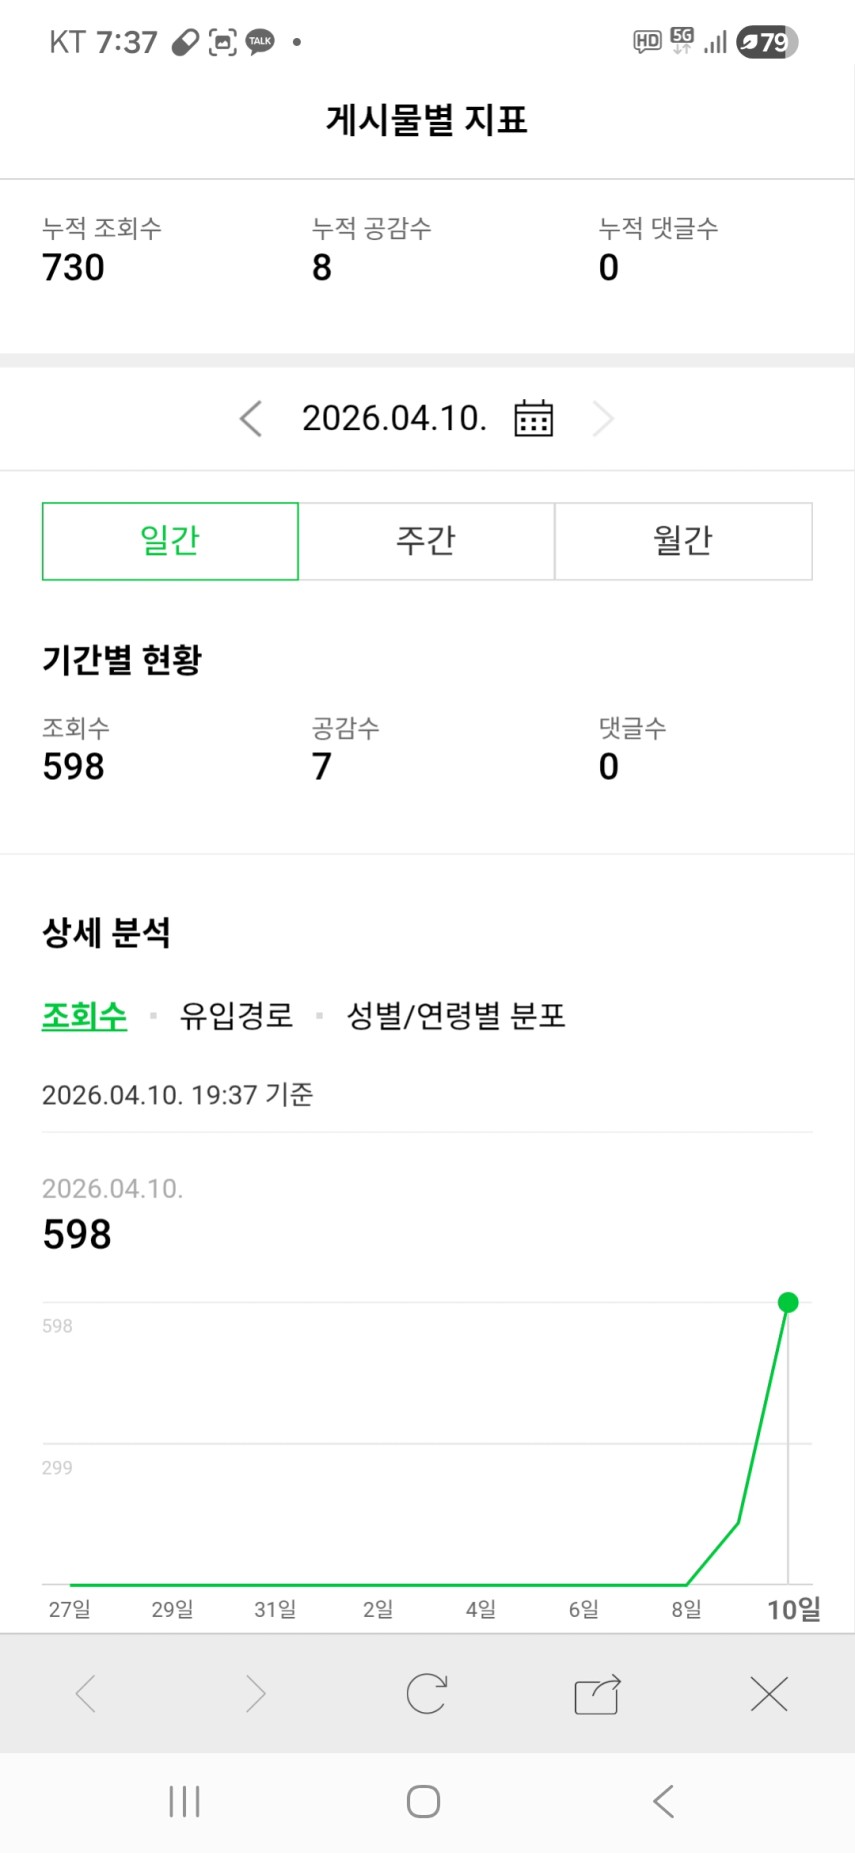Screen dimensions: 855x1853
Task: Tap the next date right chevron
Action: click(602, 418)
